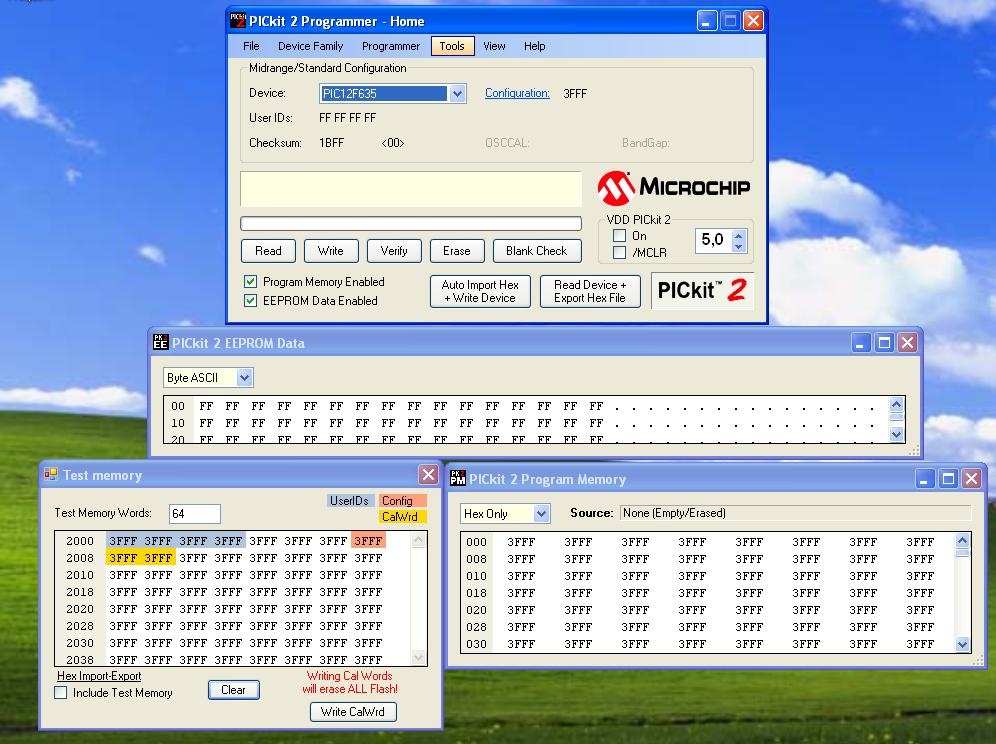Image resolution: width=996 pixels, height=744 pixels.
Task: Toggle EEPROM Data Enabled checkbox
Action: click(x=250, y=301)
